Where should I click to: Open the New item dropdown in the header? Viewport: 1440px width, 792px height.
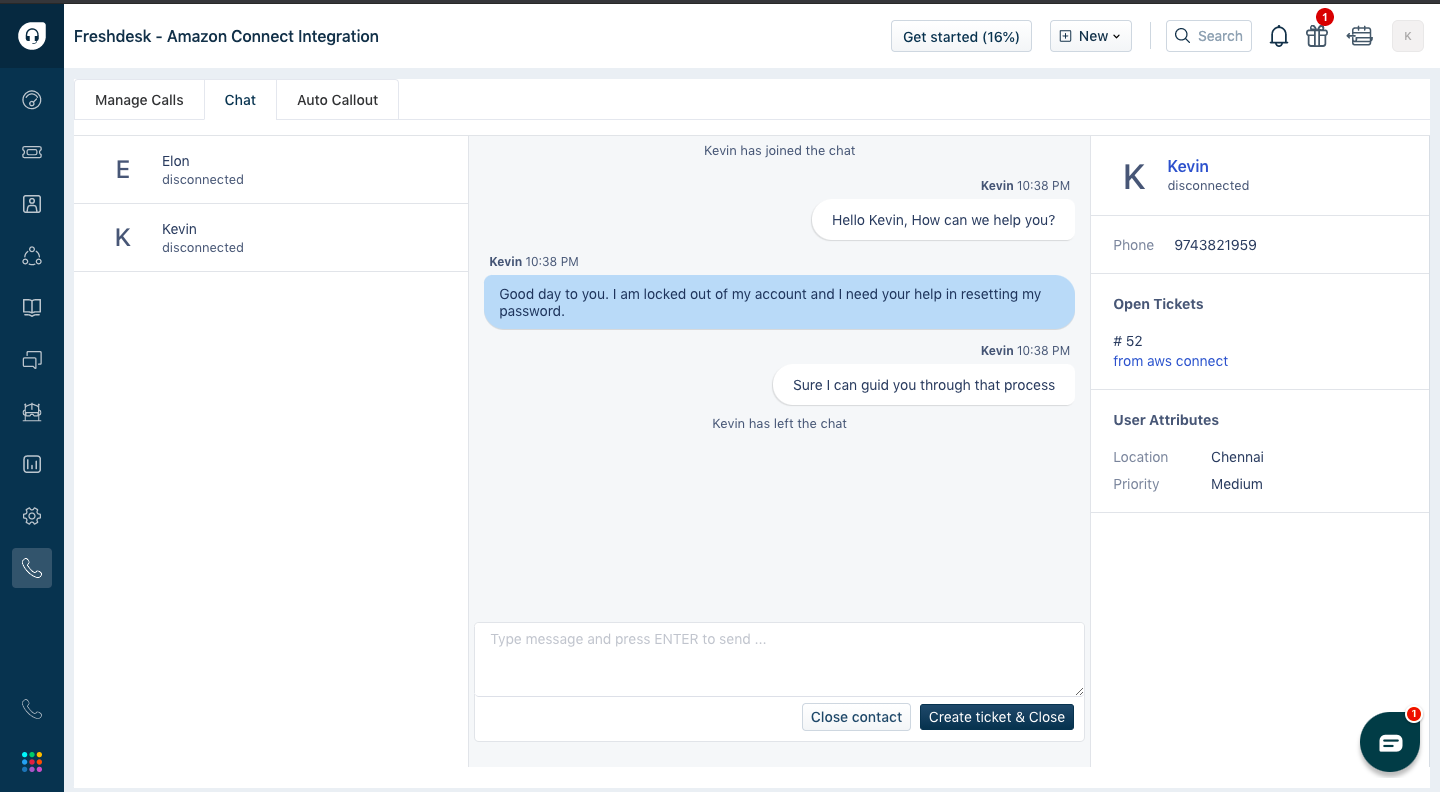[x=1090, y=35]
